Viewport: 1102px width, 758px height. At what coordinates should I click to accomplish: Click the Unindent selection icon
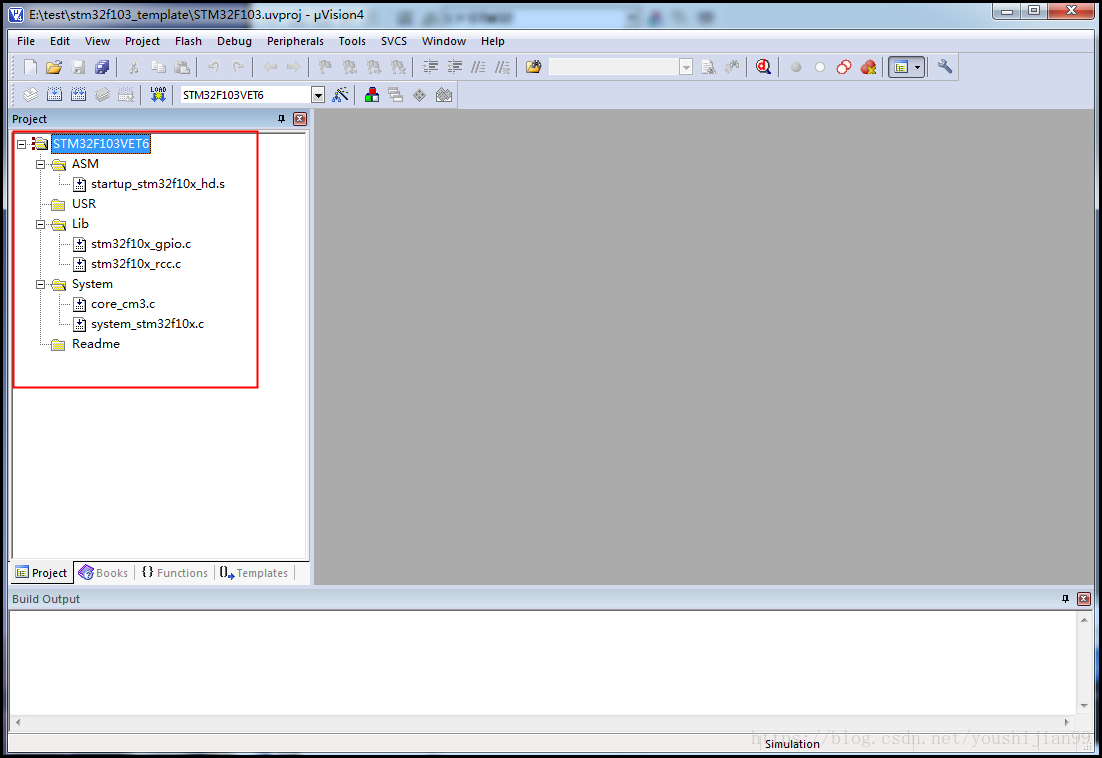pyautogui.click(x=455, y=67)
